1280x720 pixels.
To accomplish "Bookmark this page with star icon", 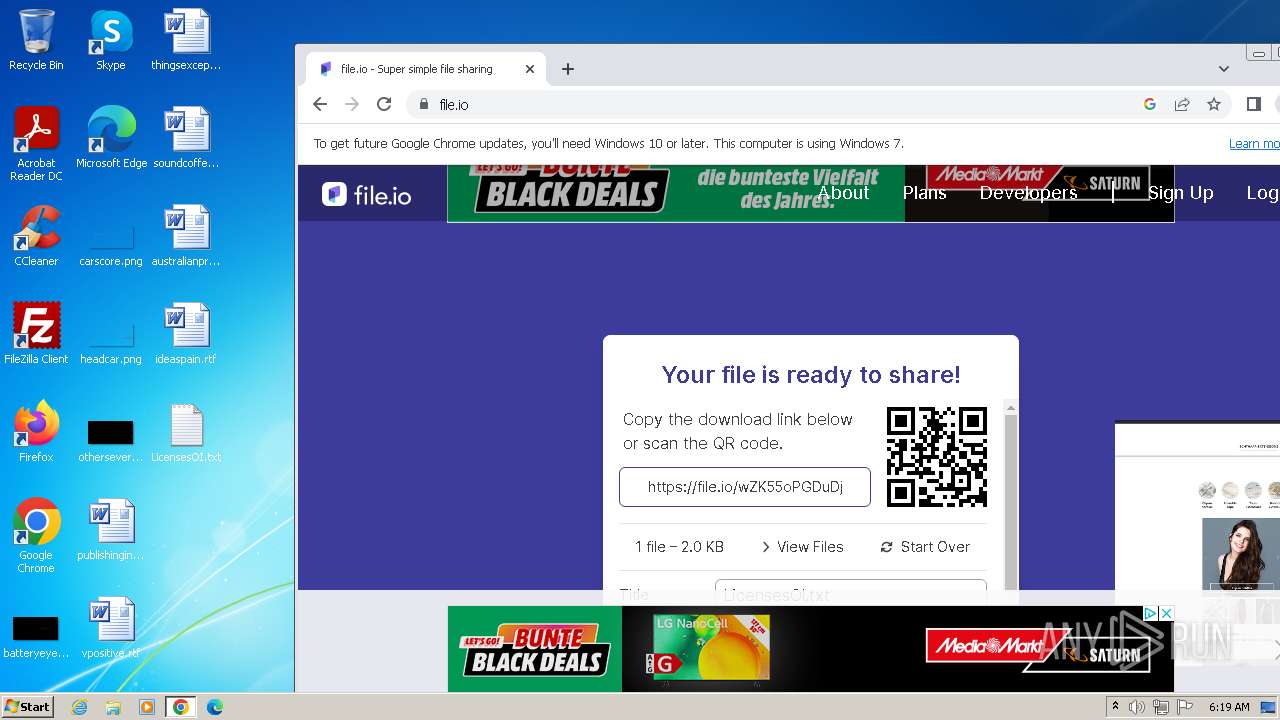I will (x=1214, y=104).
